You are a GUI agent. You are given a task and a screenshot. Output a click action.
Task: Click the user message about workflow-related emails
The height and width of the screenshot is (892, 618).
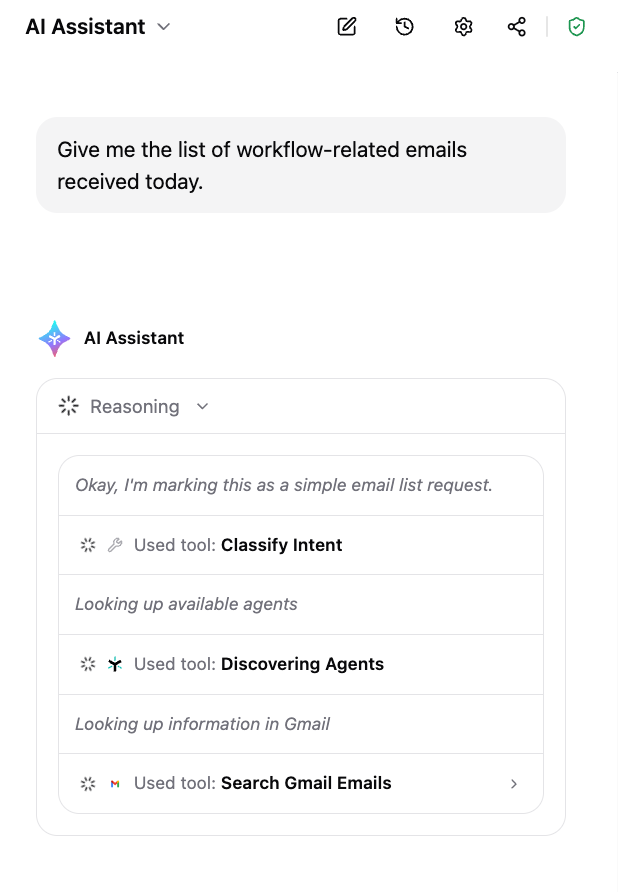pyautogui.click(x=301, y=166)
